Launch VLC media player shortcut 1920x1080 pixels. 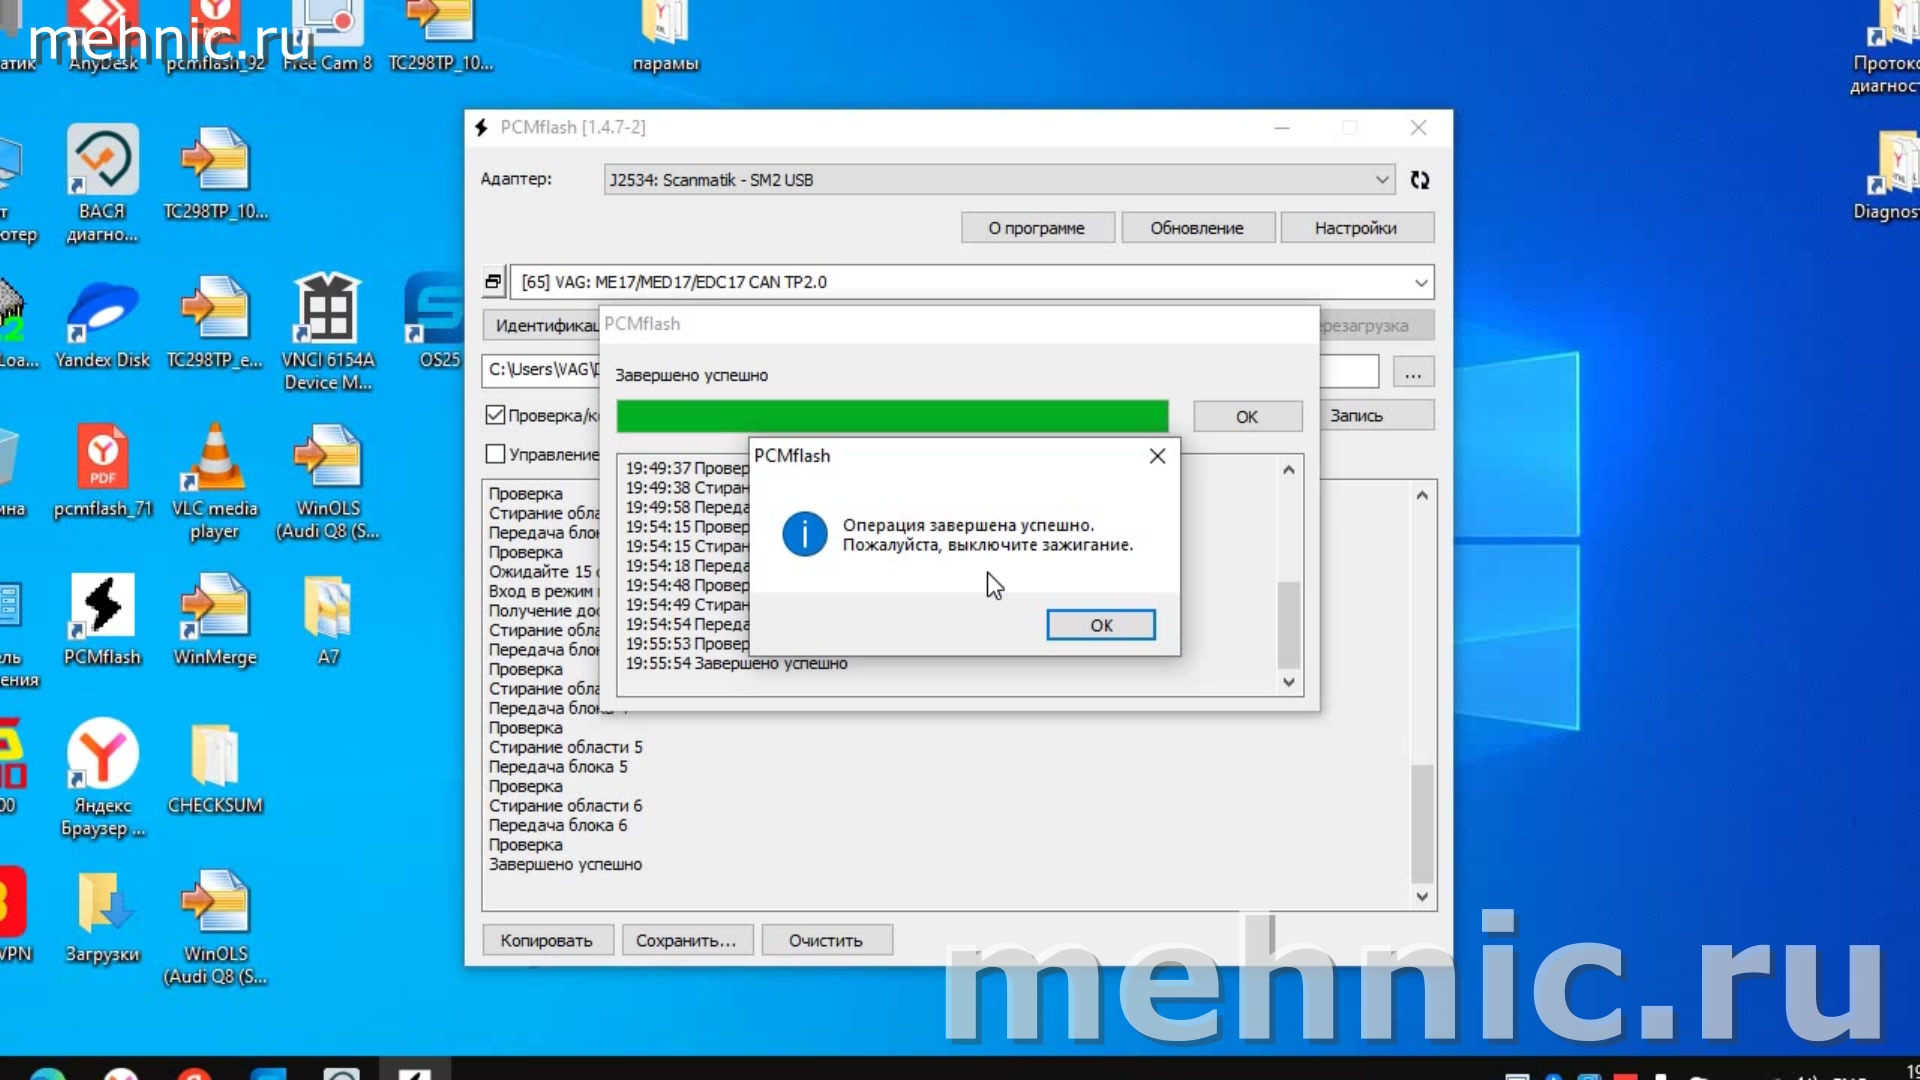215,482
